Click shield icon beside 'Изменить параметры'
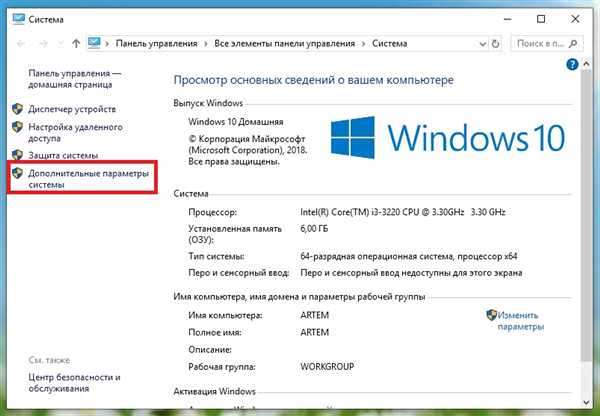The width and height of the screenshot is (600, 416). (492, 315)
